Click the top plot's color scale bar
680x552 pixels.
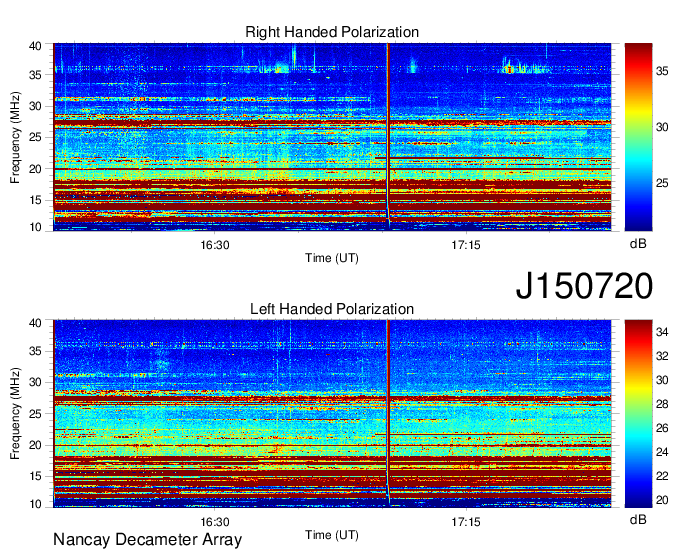click(638, 137)
